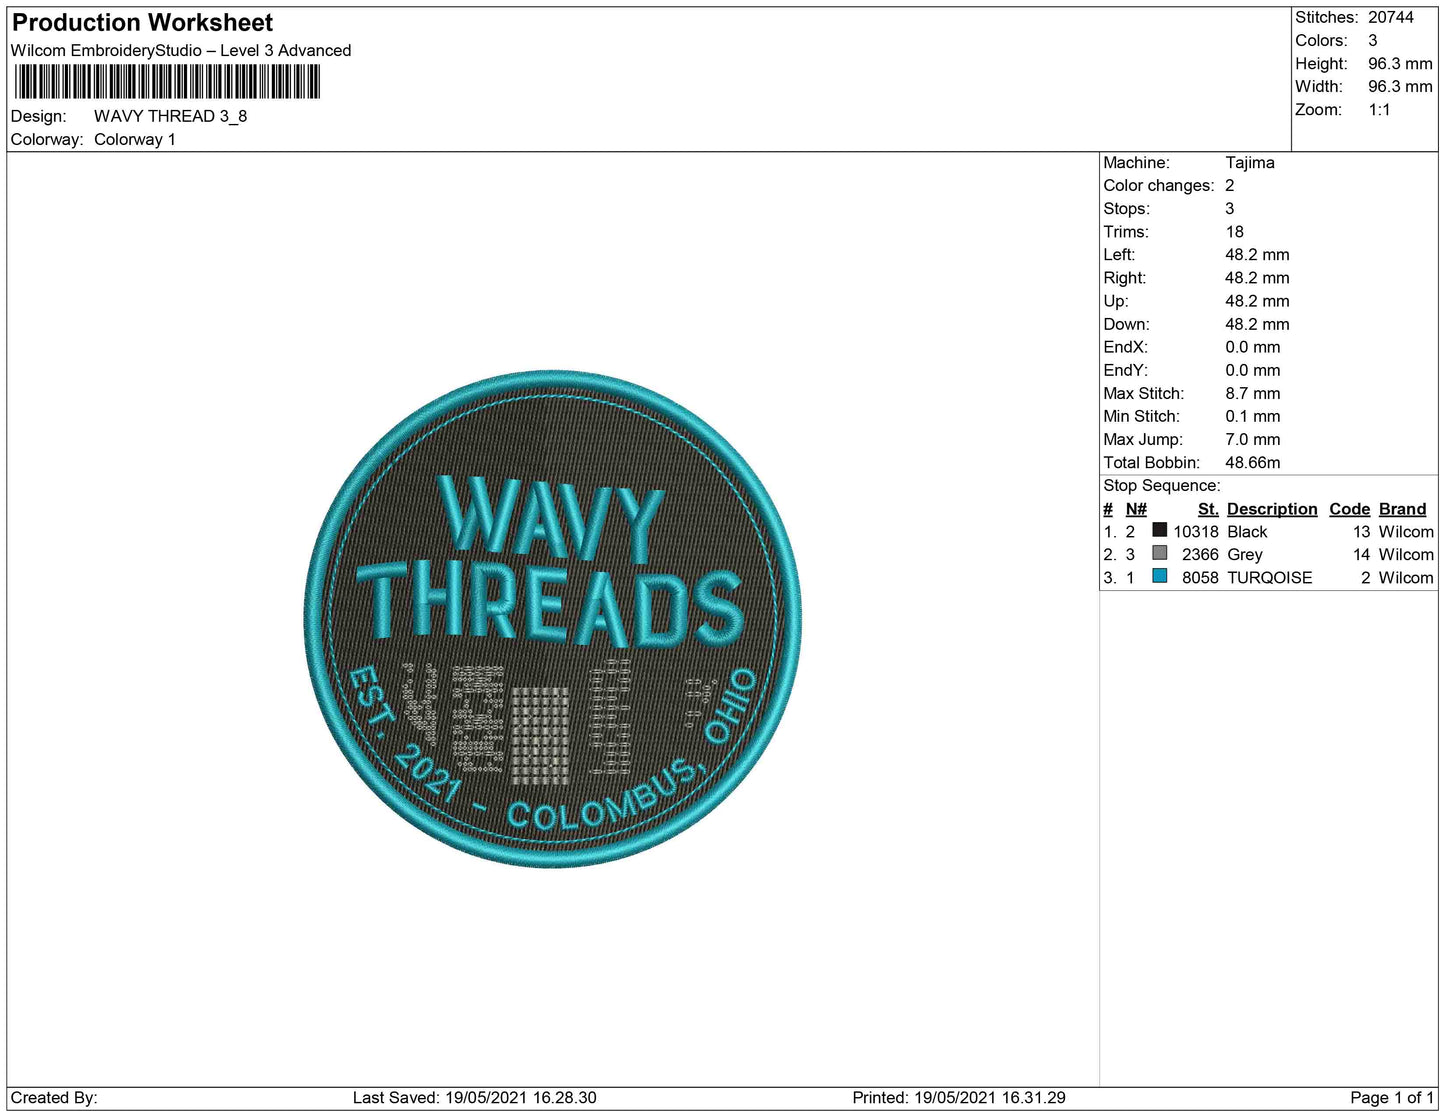Click the 'Created By:' footer label
The height and width of the screenshot is (1112, 1445).
(54, 1098)
